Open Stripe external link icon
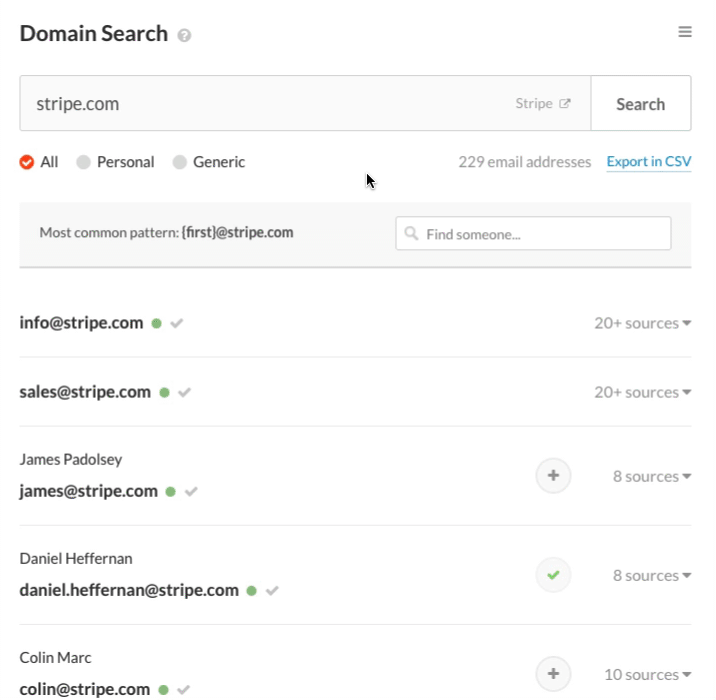The width and height of the screenshot is (716, 700). [x=565, y=104]
